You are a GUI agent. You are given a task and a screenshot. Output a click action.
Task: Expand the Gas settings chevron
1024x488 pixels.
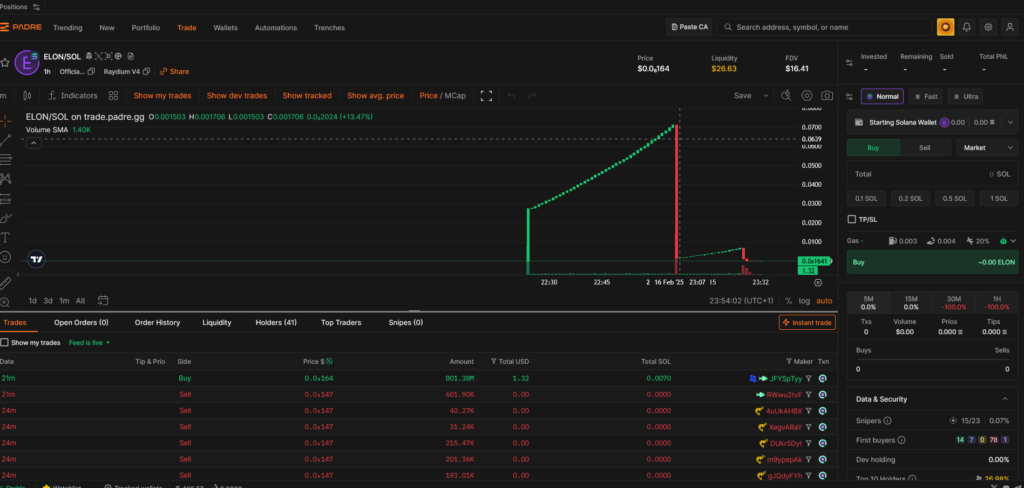pyautogui.click(x=1013, y=241)
